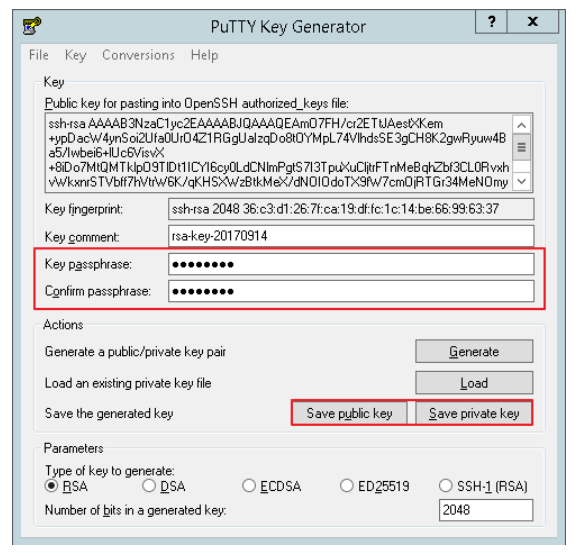Open the Conversions menu
The width and height of the screenshot is (577, 556).
point(138,55)
